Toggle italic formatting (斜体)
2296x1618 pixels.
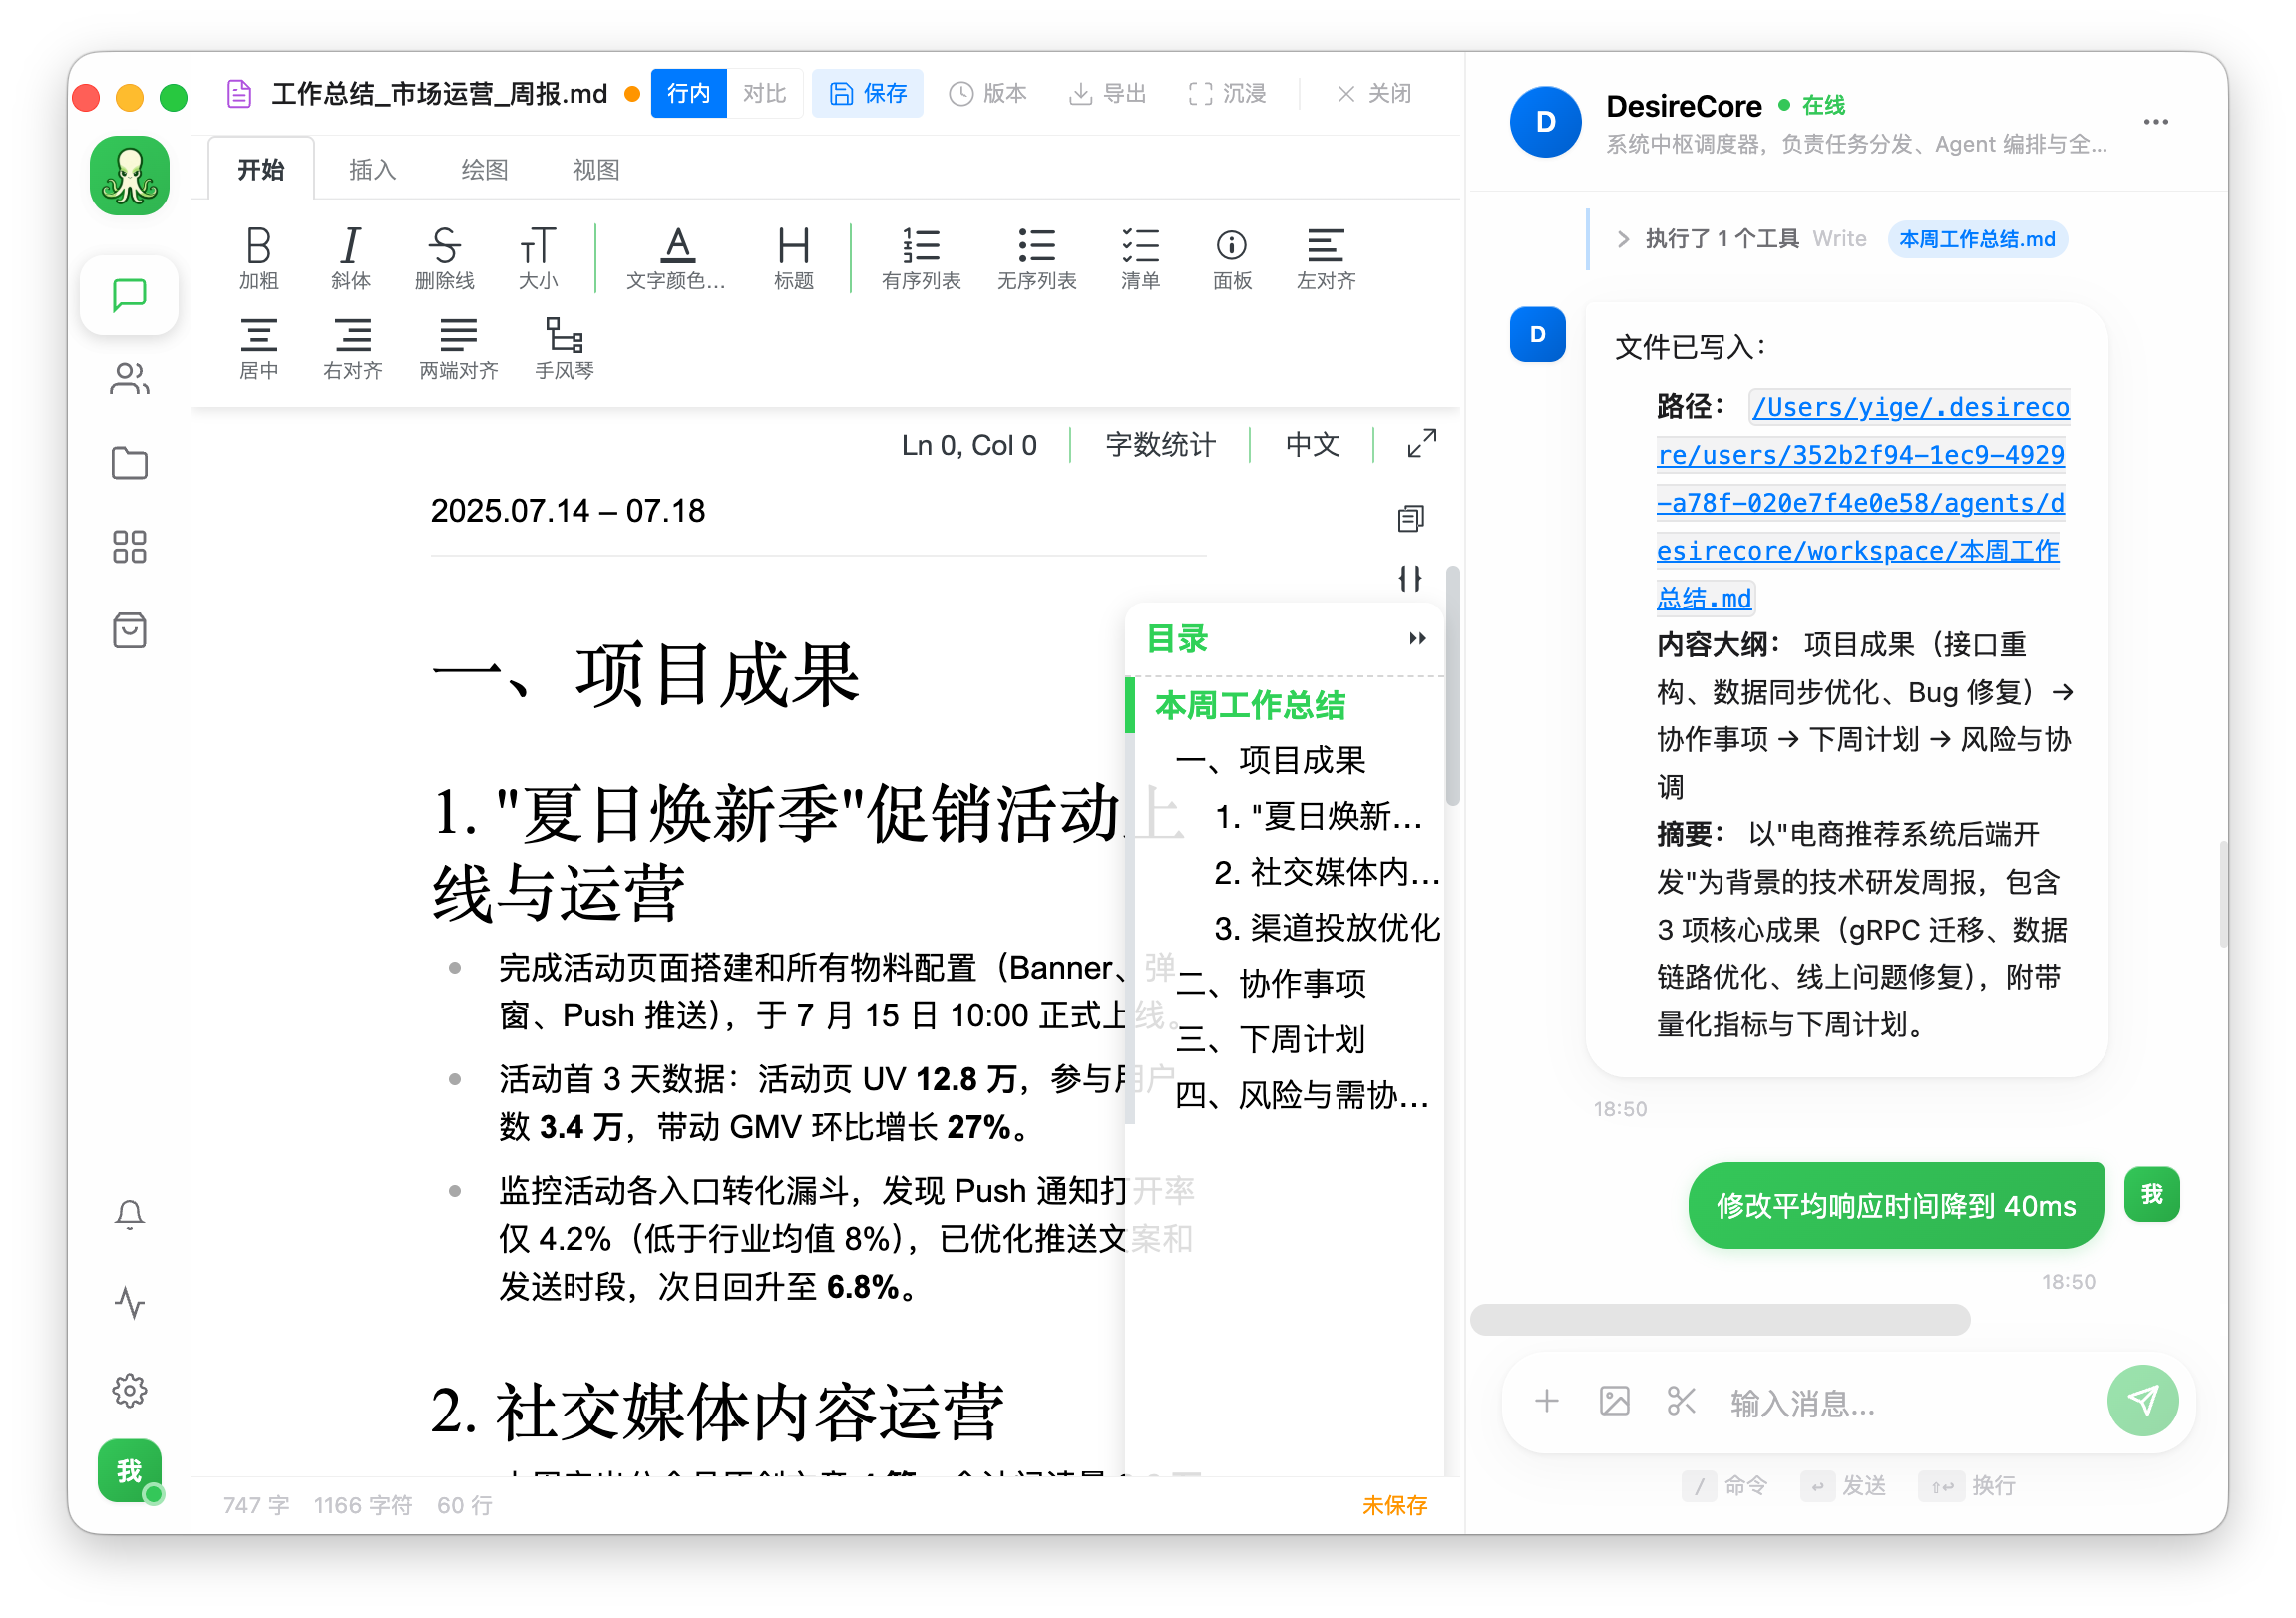[350, 258]
